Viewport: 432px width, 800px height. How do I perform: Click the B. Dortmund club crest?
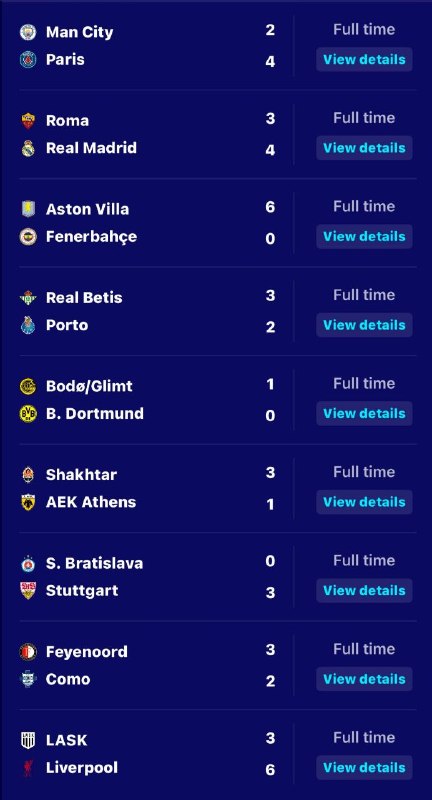coord(28,414)
